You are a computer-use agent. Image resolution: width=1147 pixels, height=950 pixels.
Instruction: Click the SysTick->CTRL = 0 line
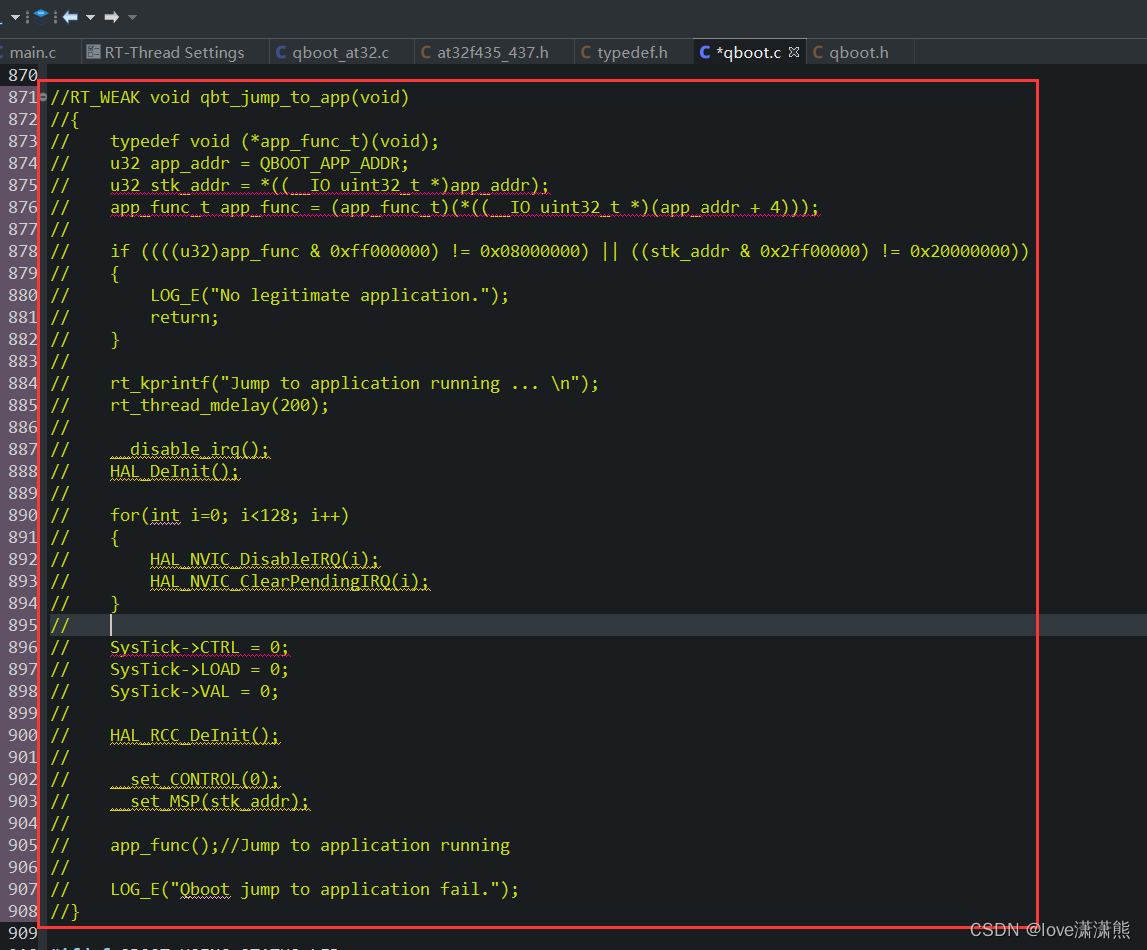click(x=200, y=647)
